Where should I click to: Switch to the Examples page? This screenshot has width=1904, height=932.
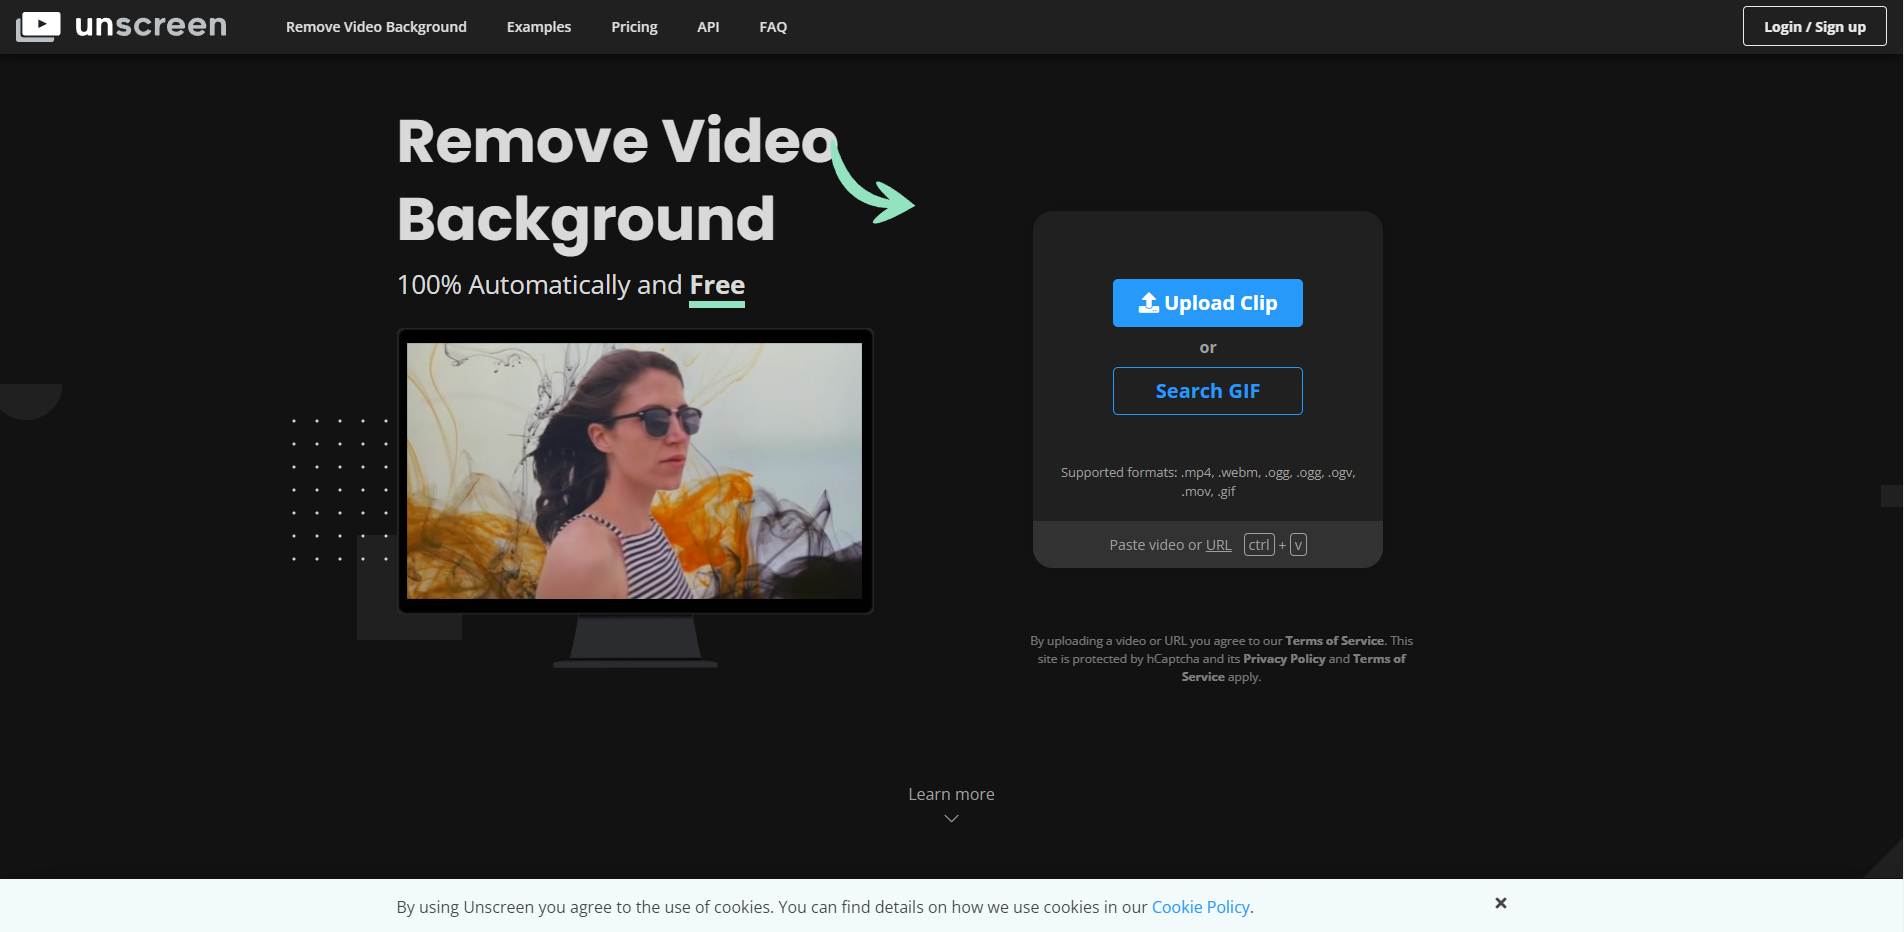(538, 26)
